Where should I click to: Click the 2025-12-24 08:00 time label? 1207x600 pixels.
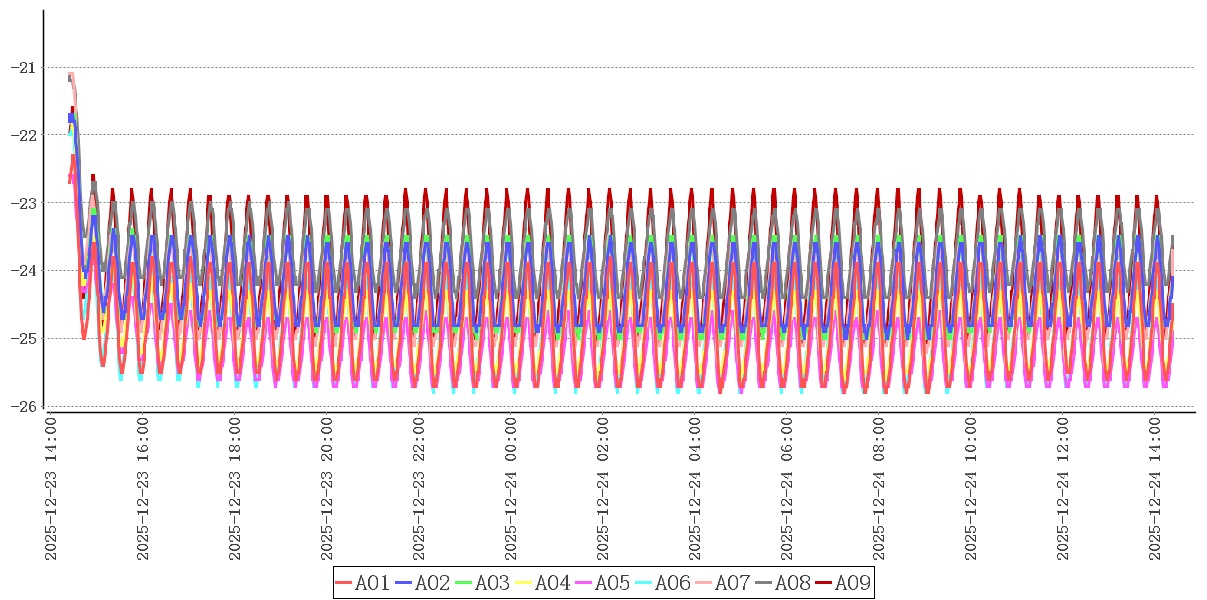pos(879,489)
